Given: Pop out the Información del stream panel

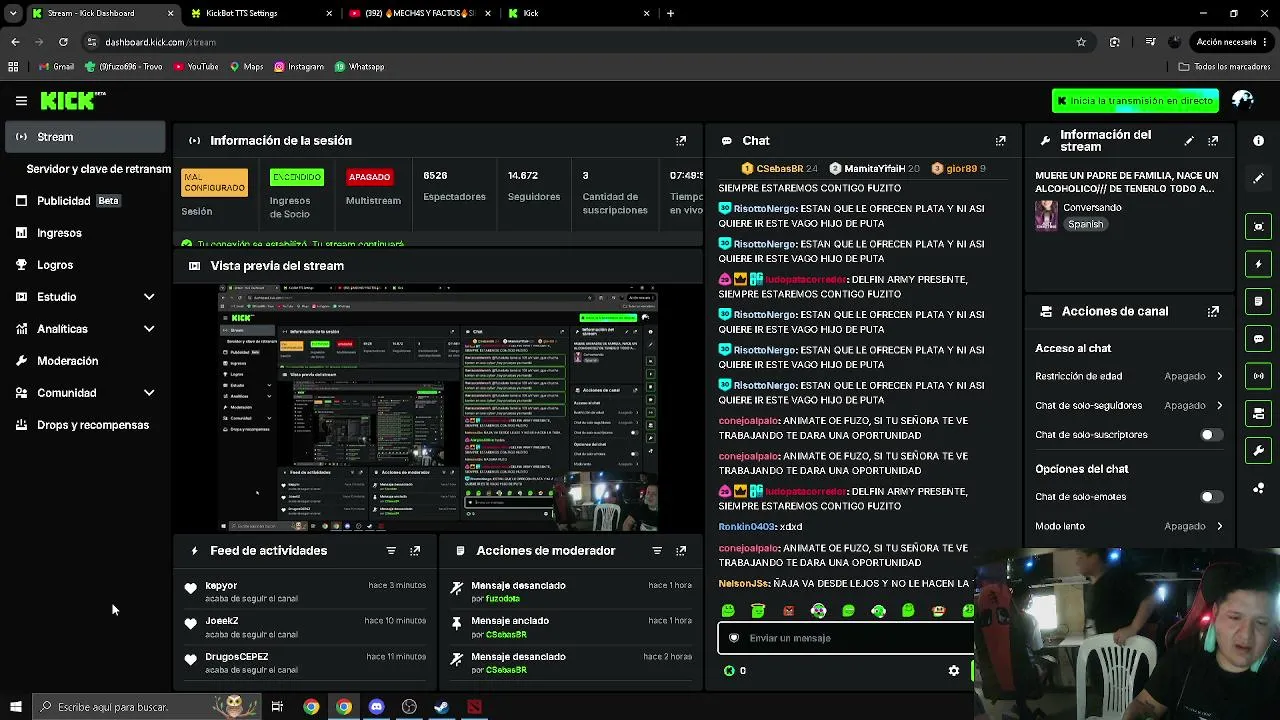Looking at the screenshot, I should click(x=1213, y=141).
